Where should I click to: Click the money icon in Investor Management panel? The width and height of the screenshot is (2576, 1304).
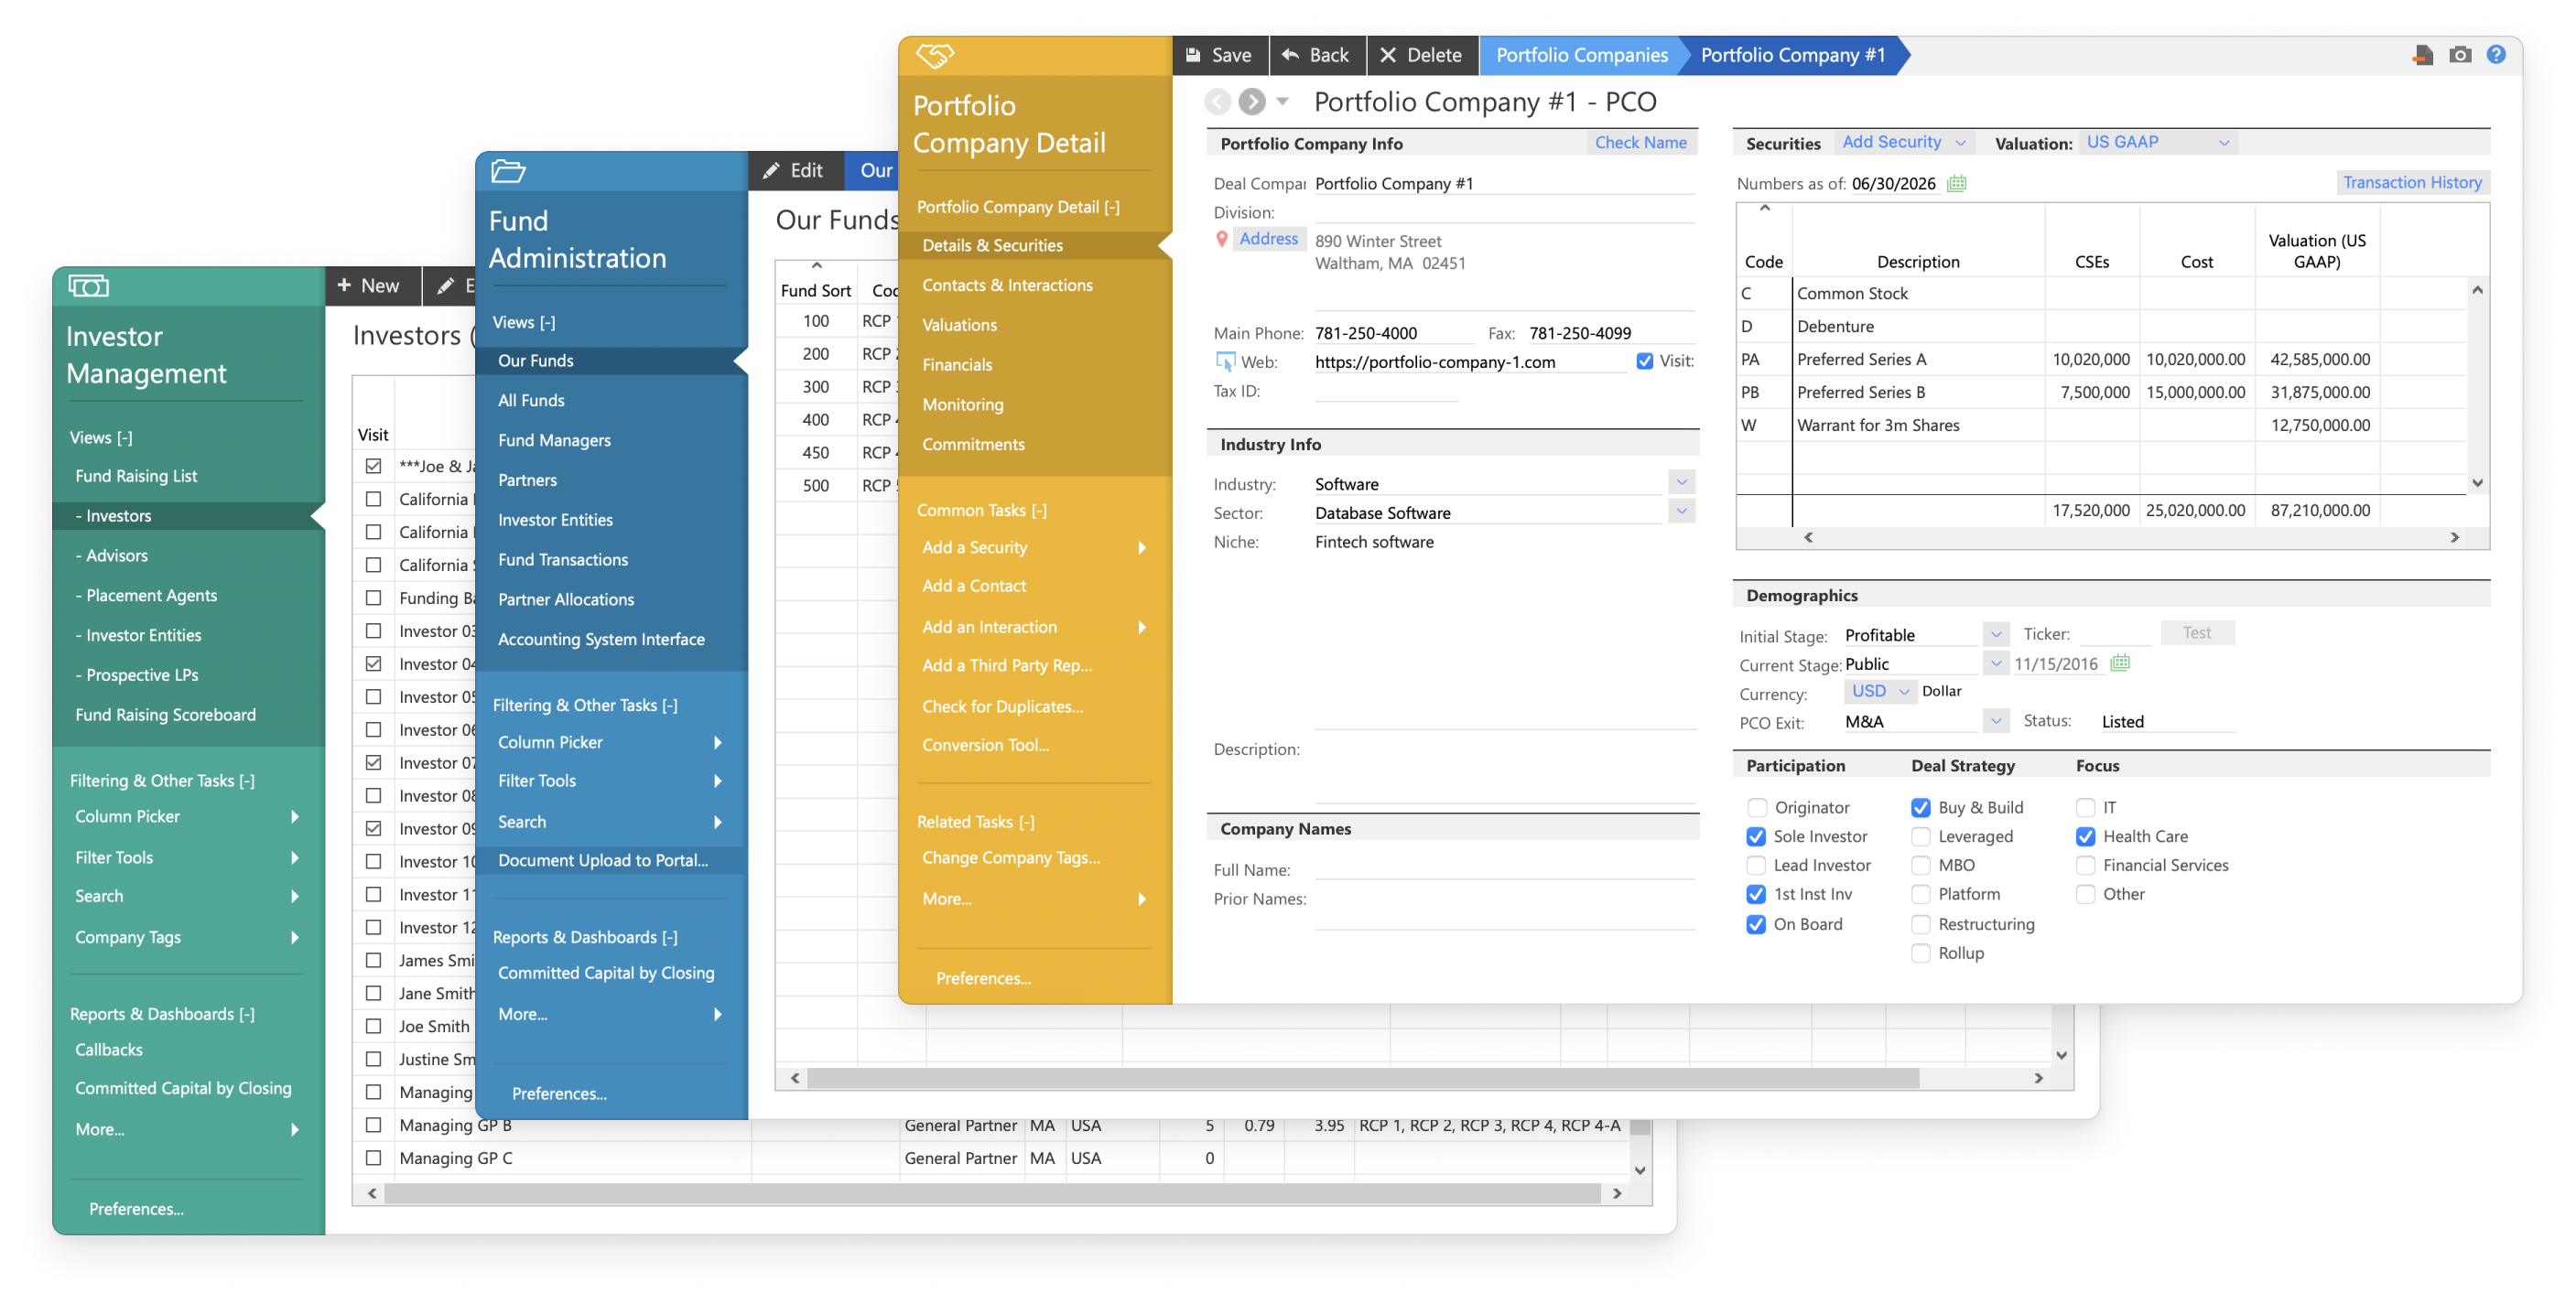coord(89,286)
